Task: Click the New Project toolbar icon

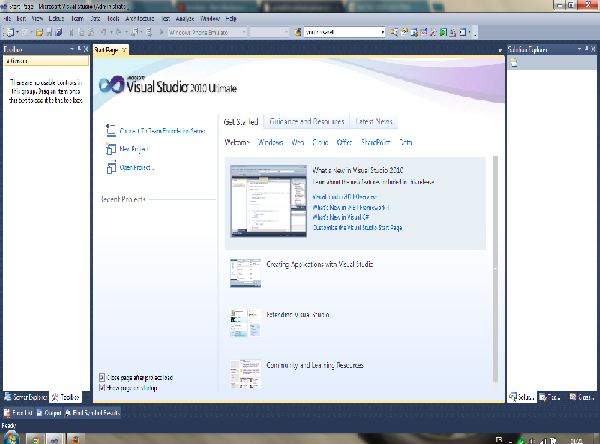Action: tap(10, 33)
